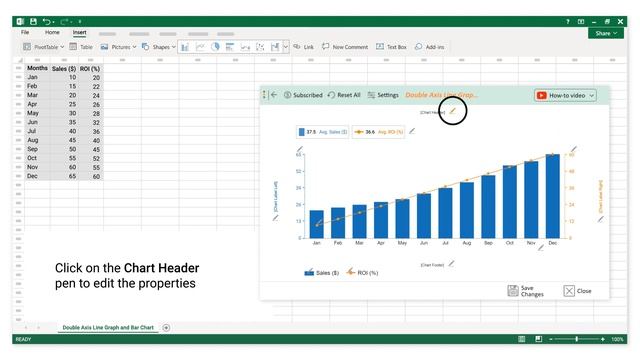Expand the chart gallery dropdown arrow
Screen dimensions: 640x360
[x=286, y=47]
